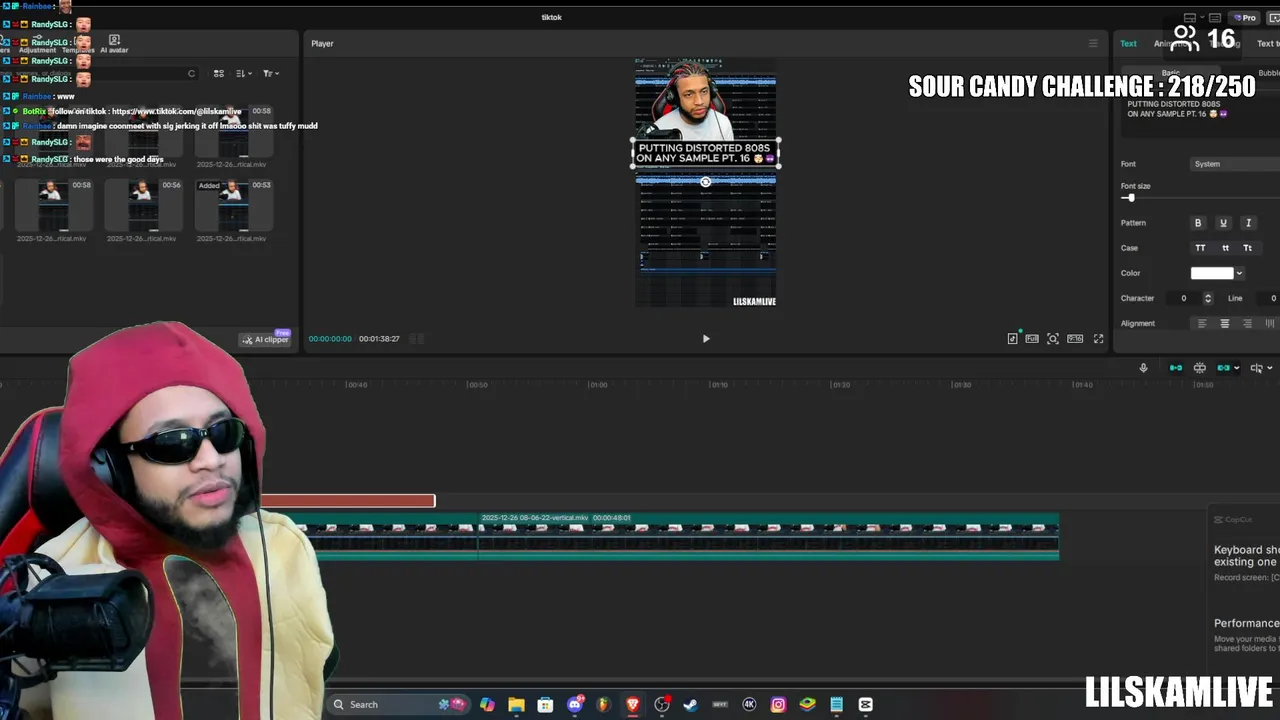The height and width of the screenshot is (720, 1280).
Task: Open 4K downloader from the taskbar
Action: pos(749,705)
